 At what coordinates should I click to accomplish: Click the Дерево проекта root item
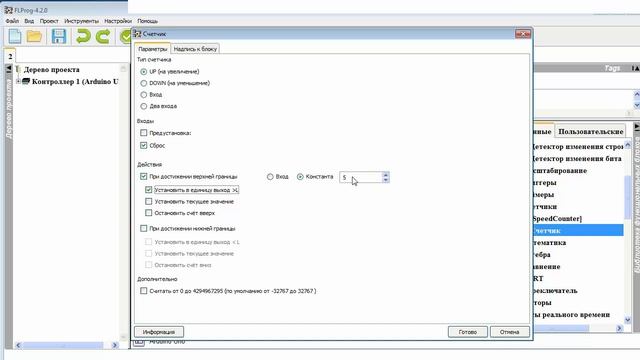pyautogui.click(x=52, y=69)
